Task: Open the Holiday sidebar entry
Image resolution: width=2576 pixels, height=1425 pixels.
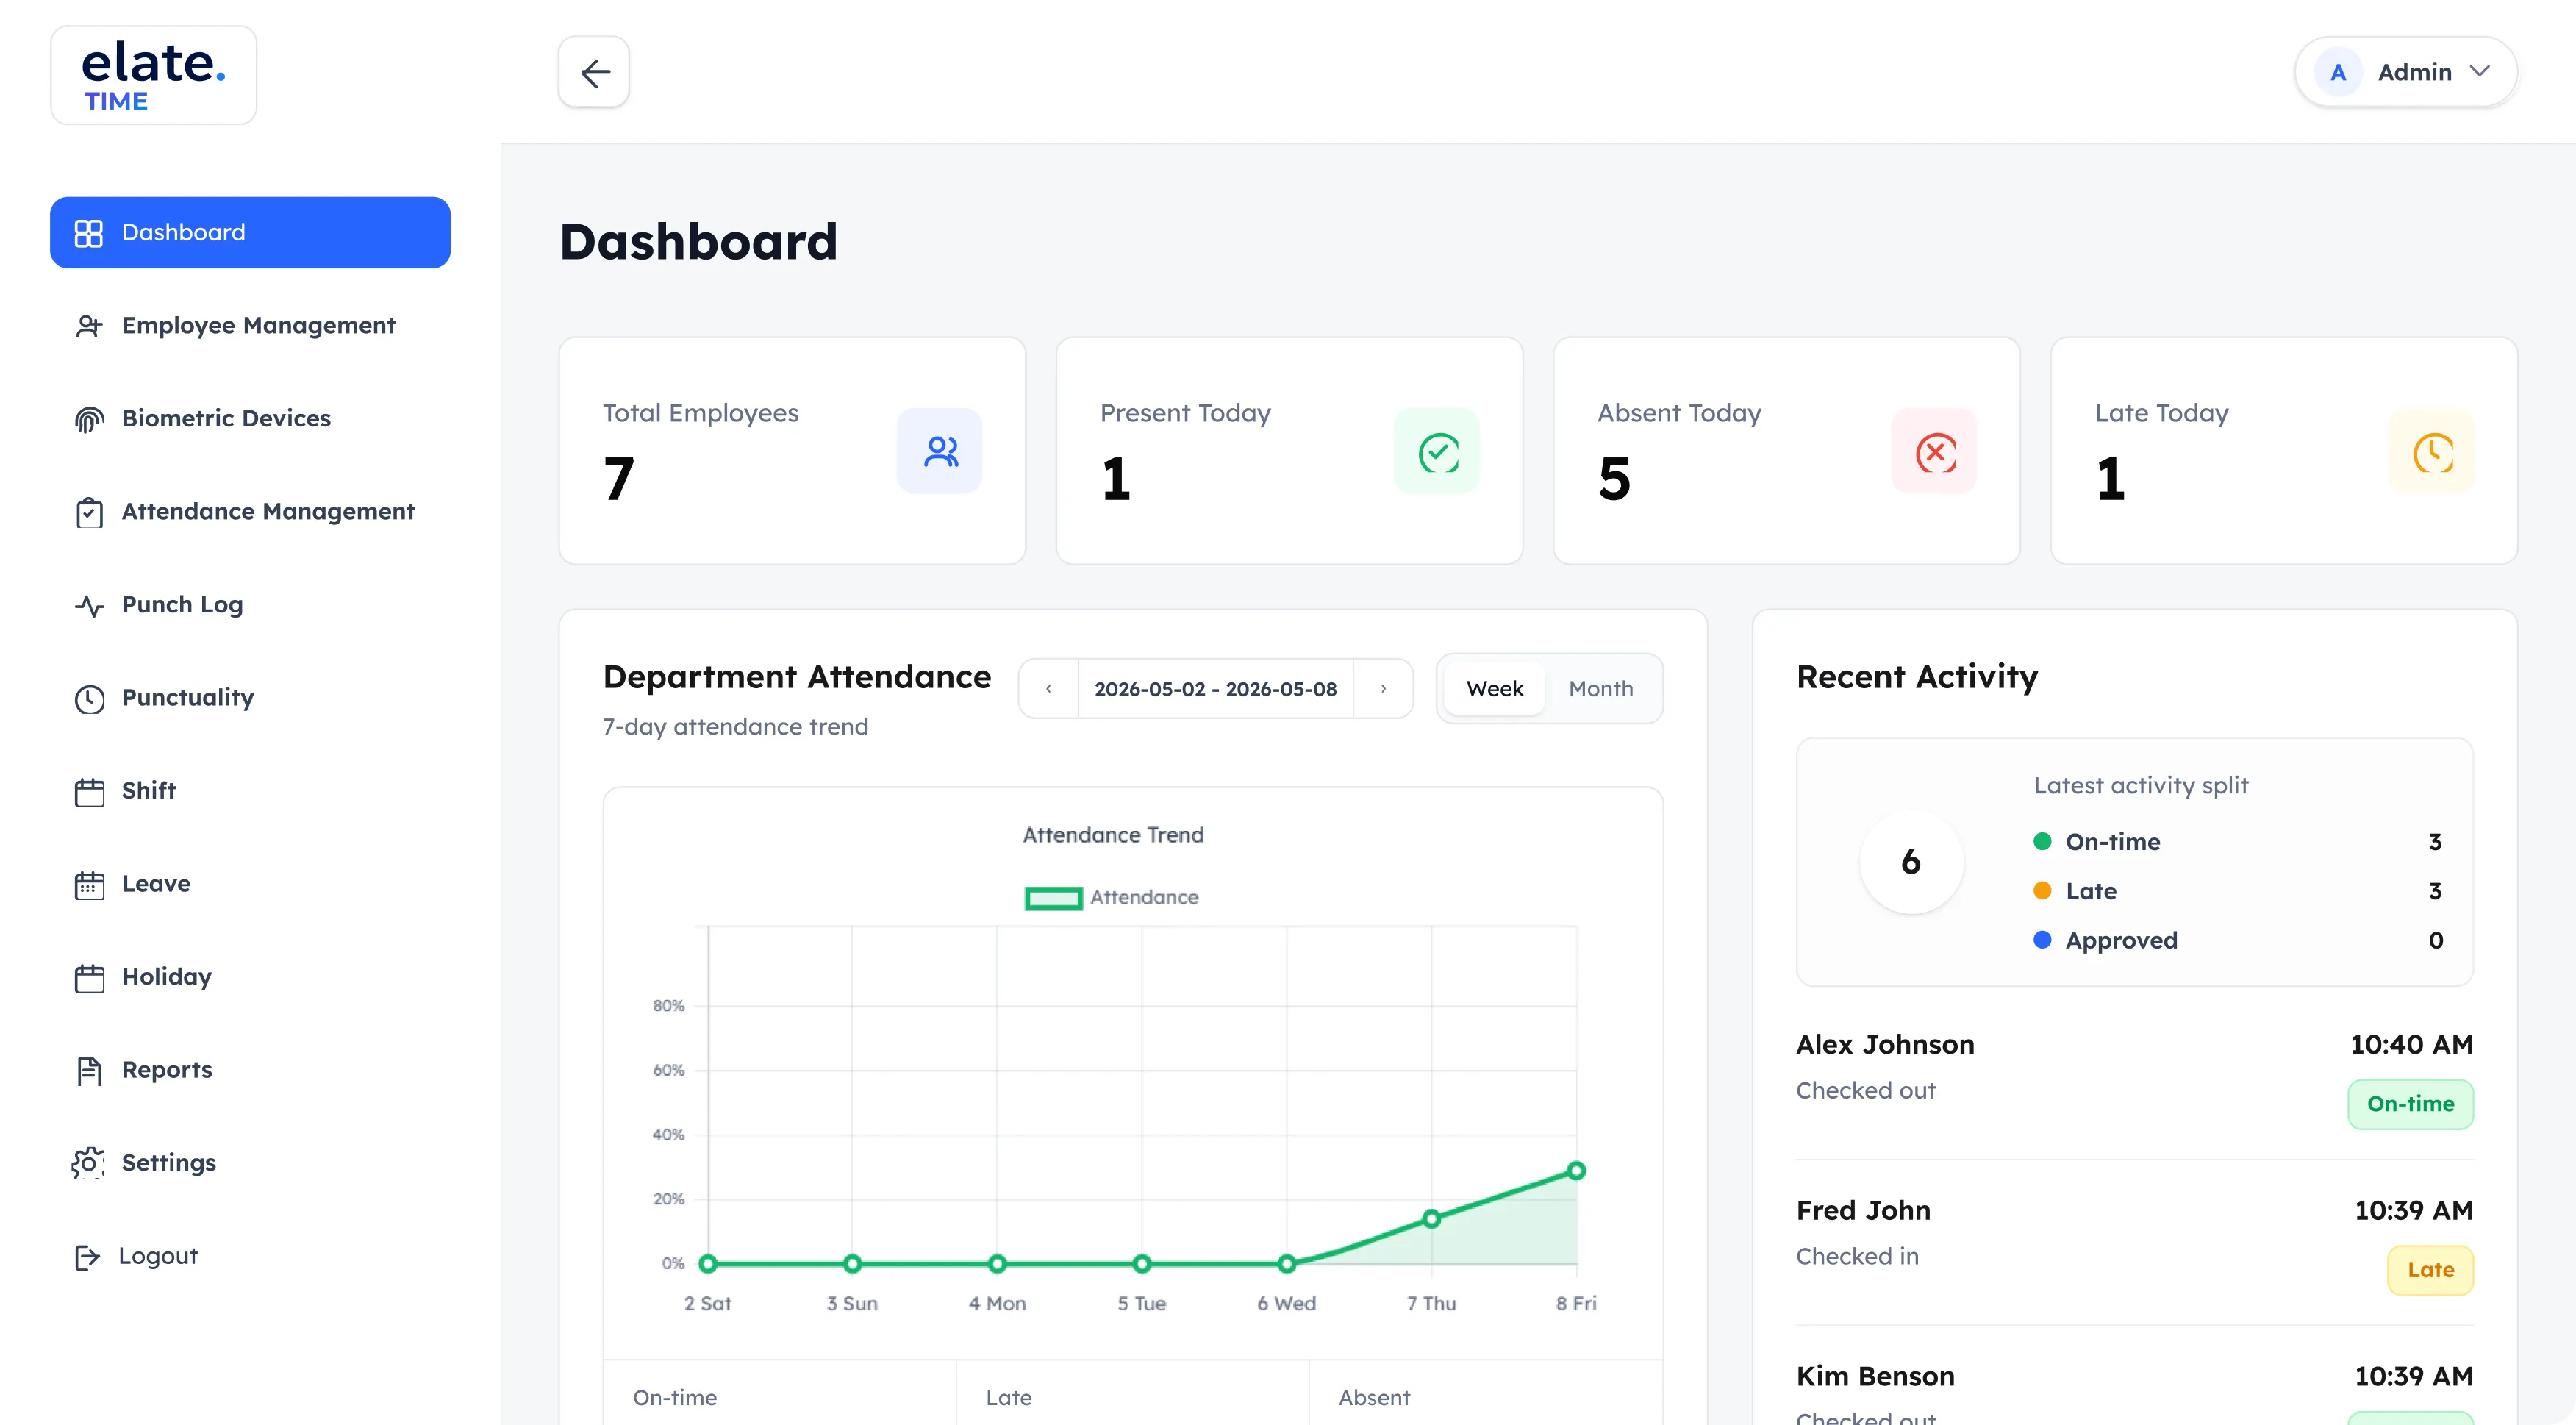Action: [250, 976]
